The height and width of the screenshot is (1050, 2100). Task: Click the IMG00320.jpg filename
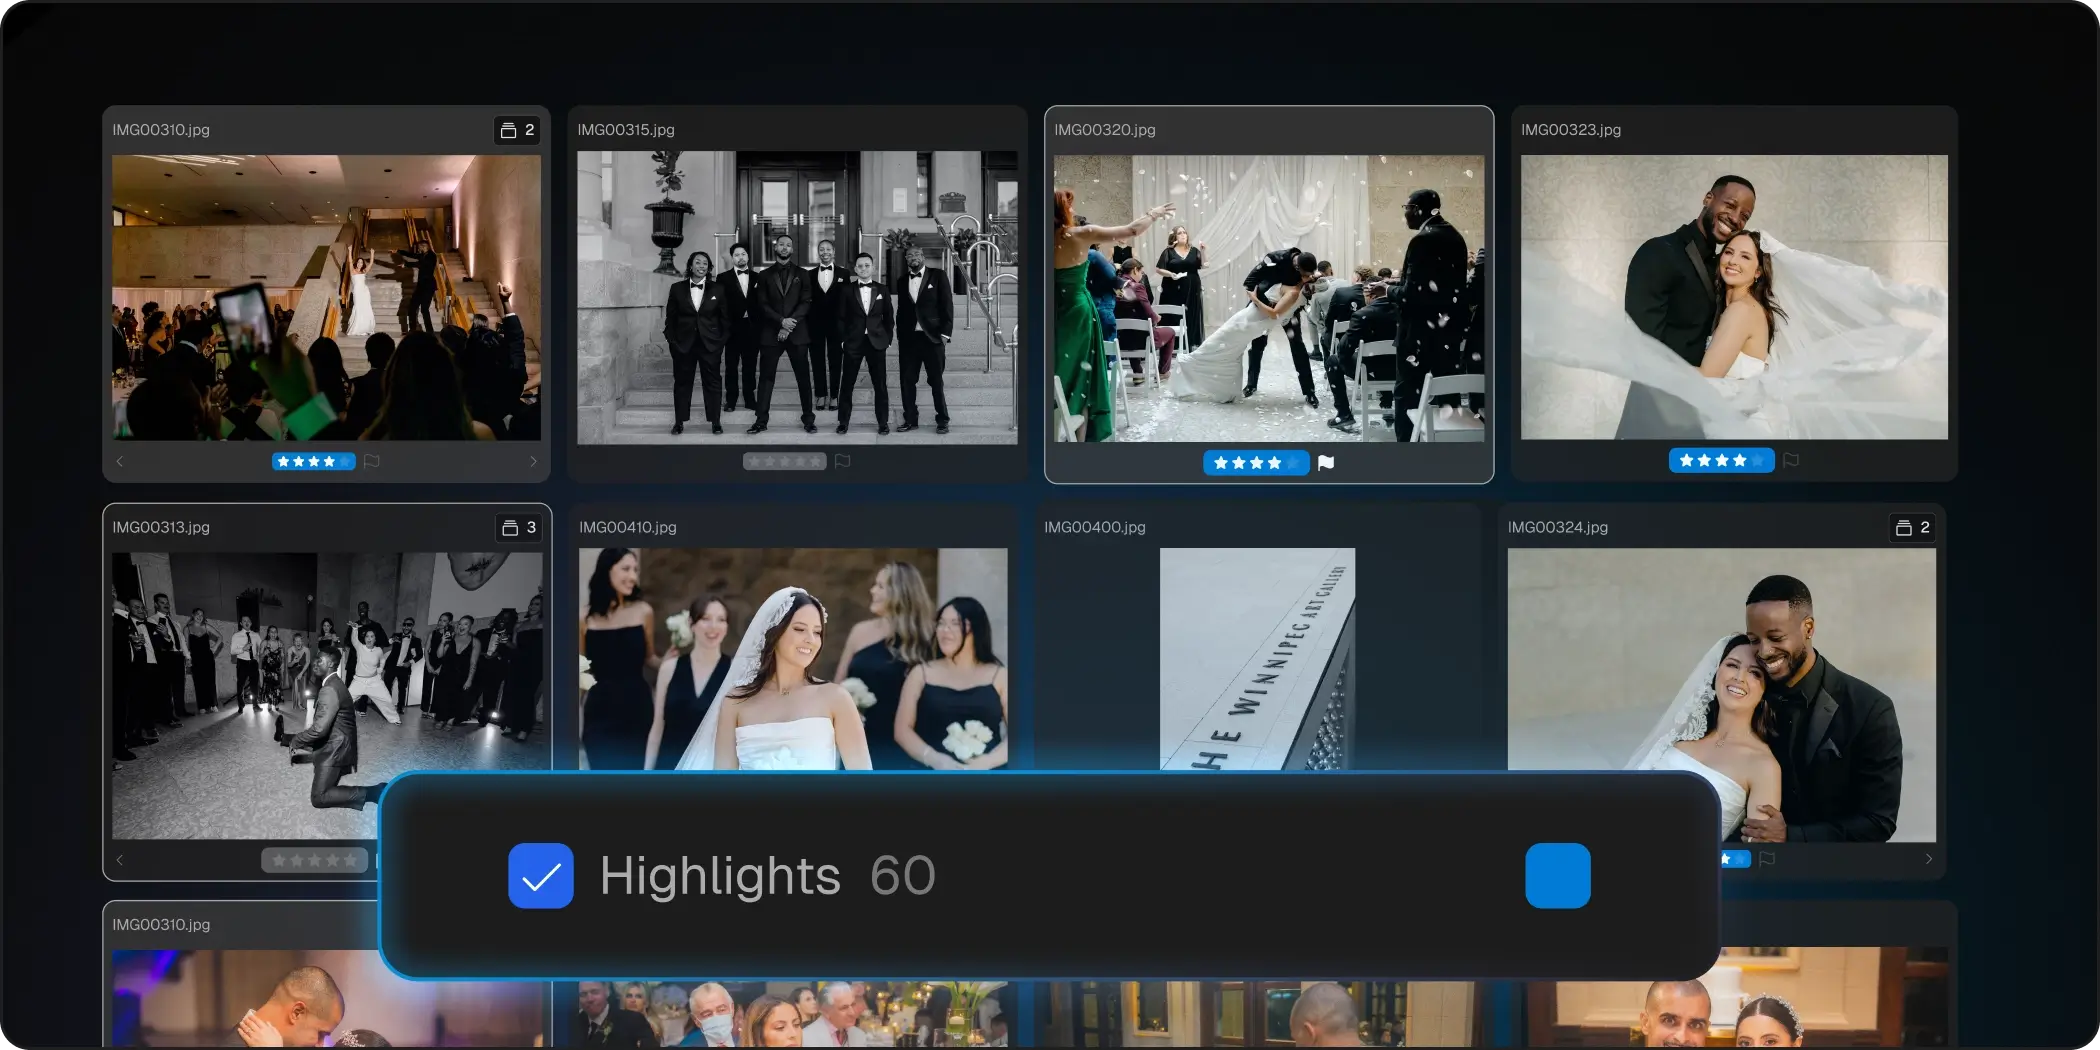(1105, 130)
